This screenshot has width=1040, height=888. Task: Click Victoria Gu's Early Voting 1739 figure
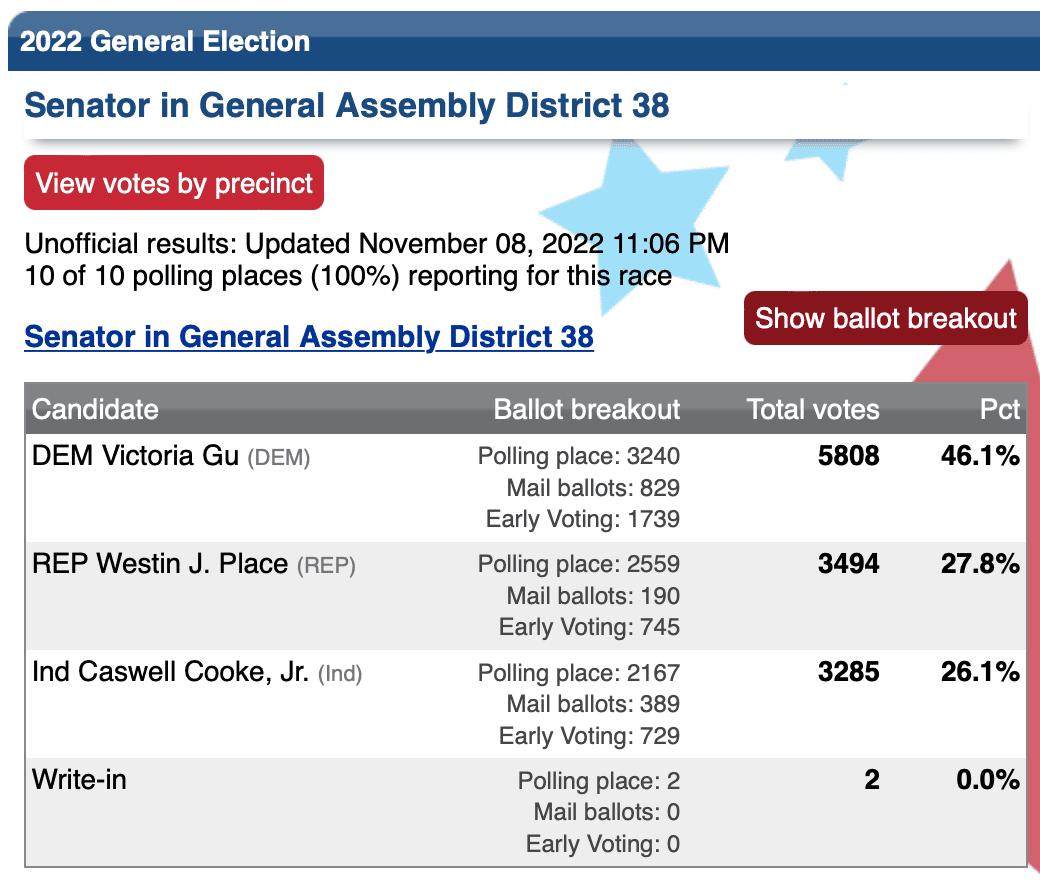pos(583,519)
